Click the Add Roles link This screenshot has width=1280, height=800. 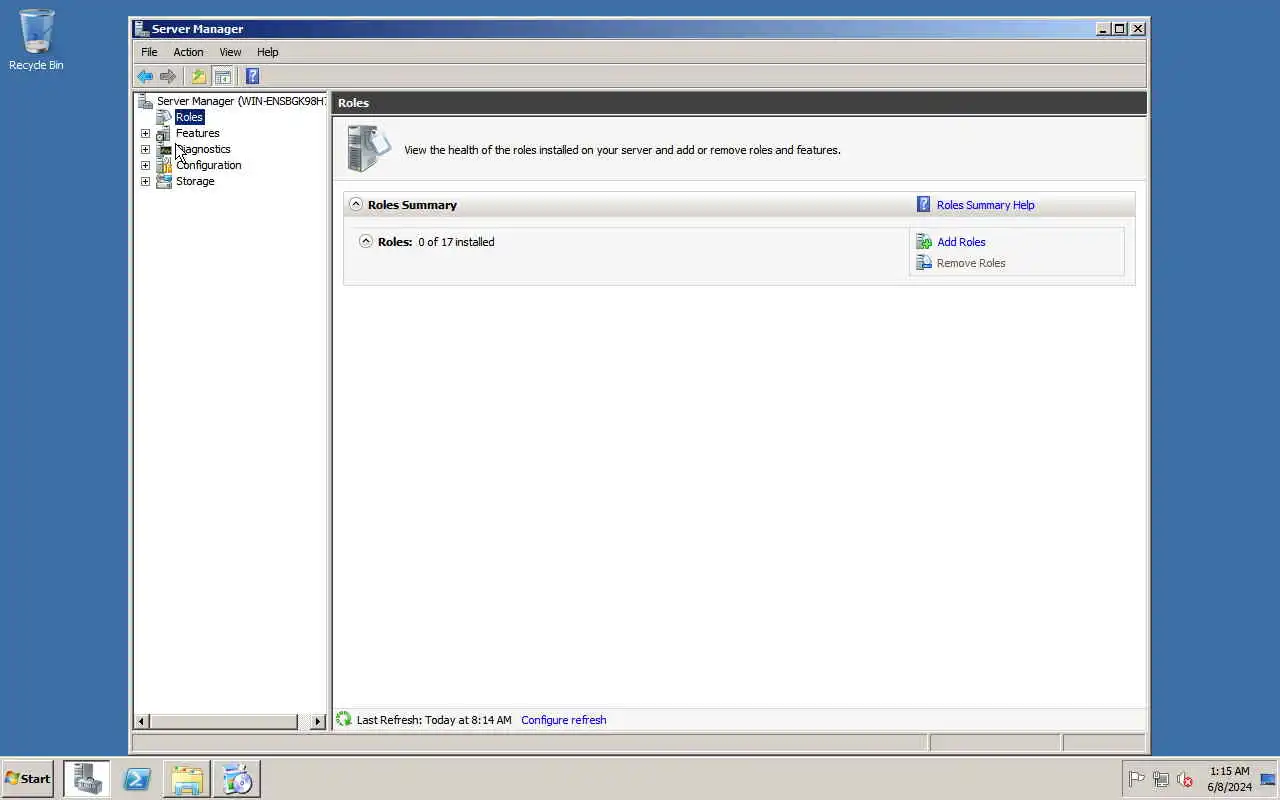pyautogui.click(x=961, y=242)
